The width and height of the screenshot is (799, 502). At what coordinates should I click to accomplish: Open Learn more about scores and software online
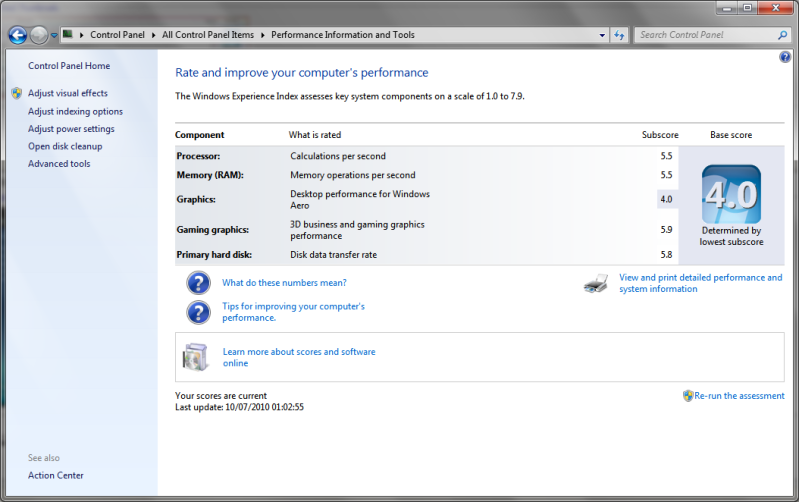point(299,357)
